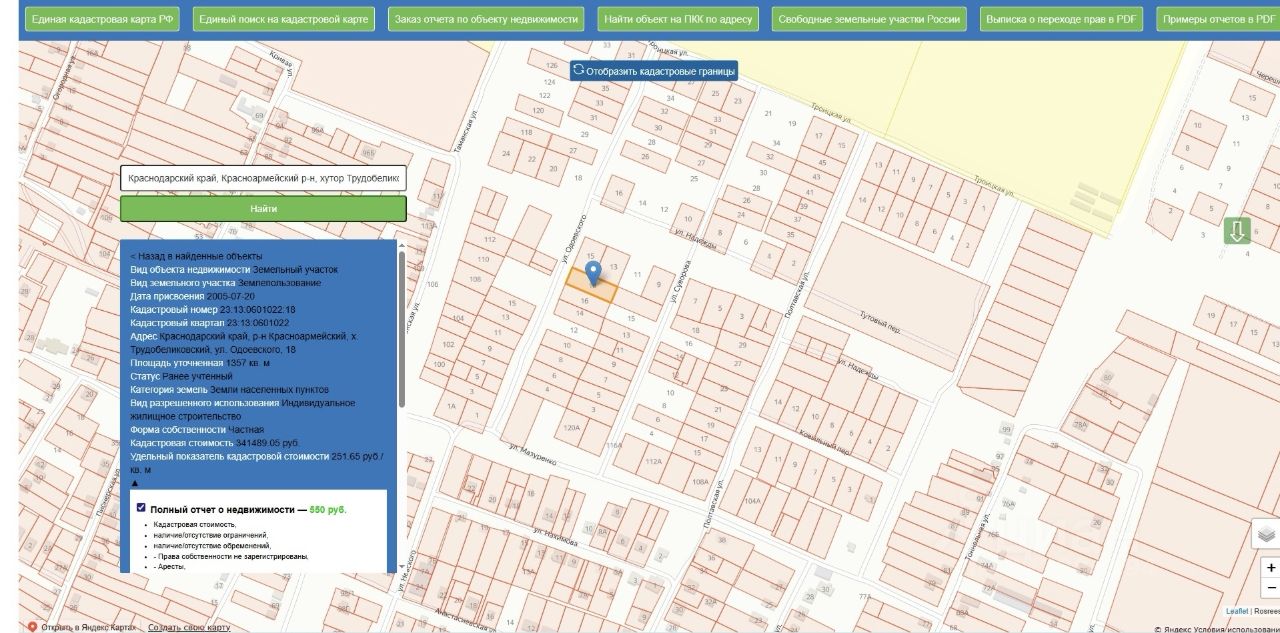Zoom out the map with minus button
Viewport: 1280px width, 633px height.
pos(1270,588)
